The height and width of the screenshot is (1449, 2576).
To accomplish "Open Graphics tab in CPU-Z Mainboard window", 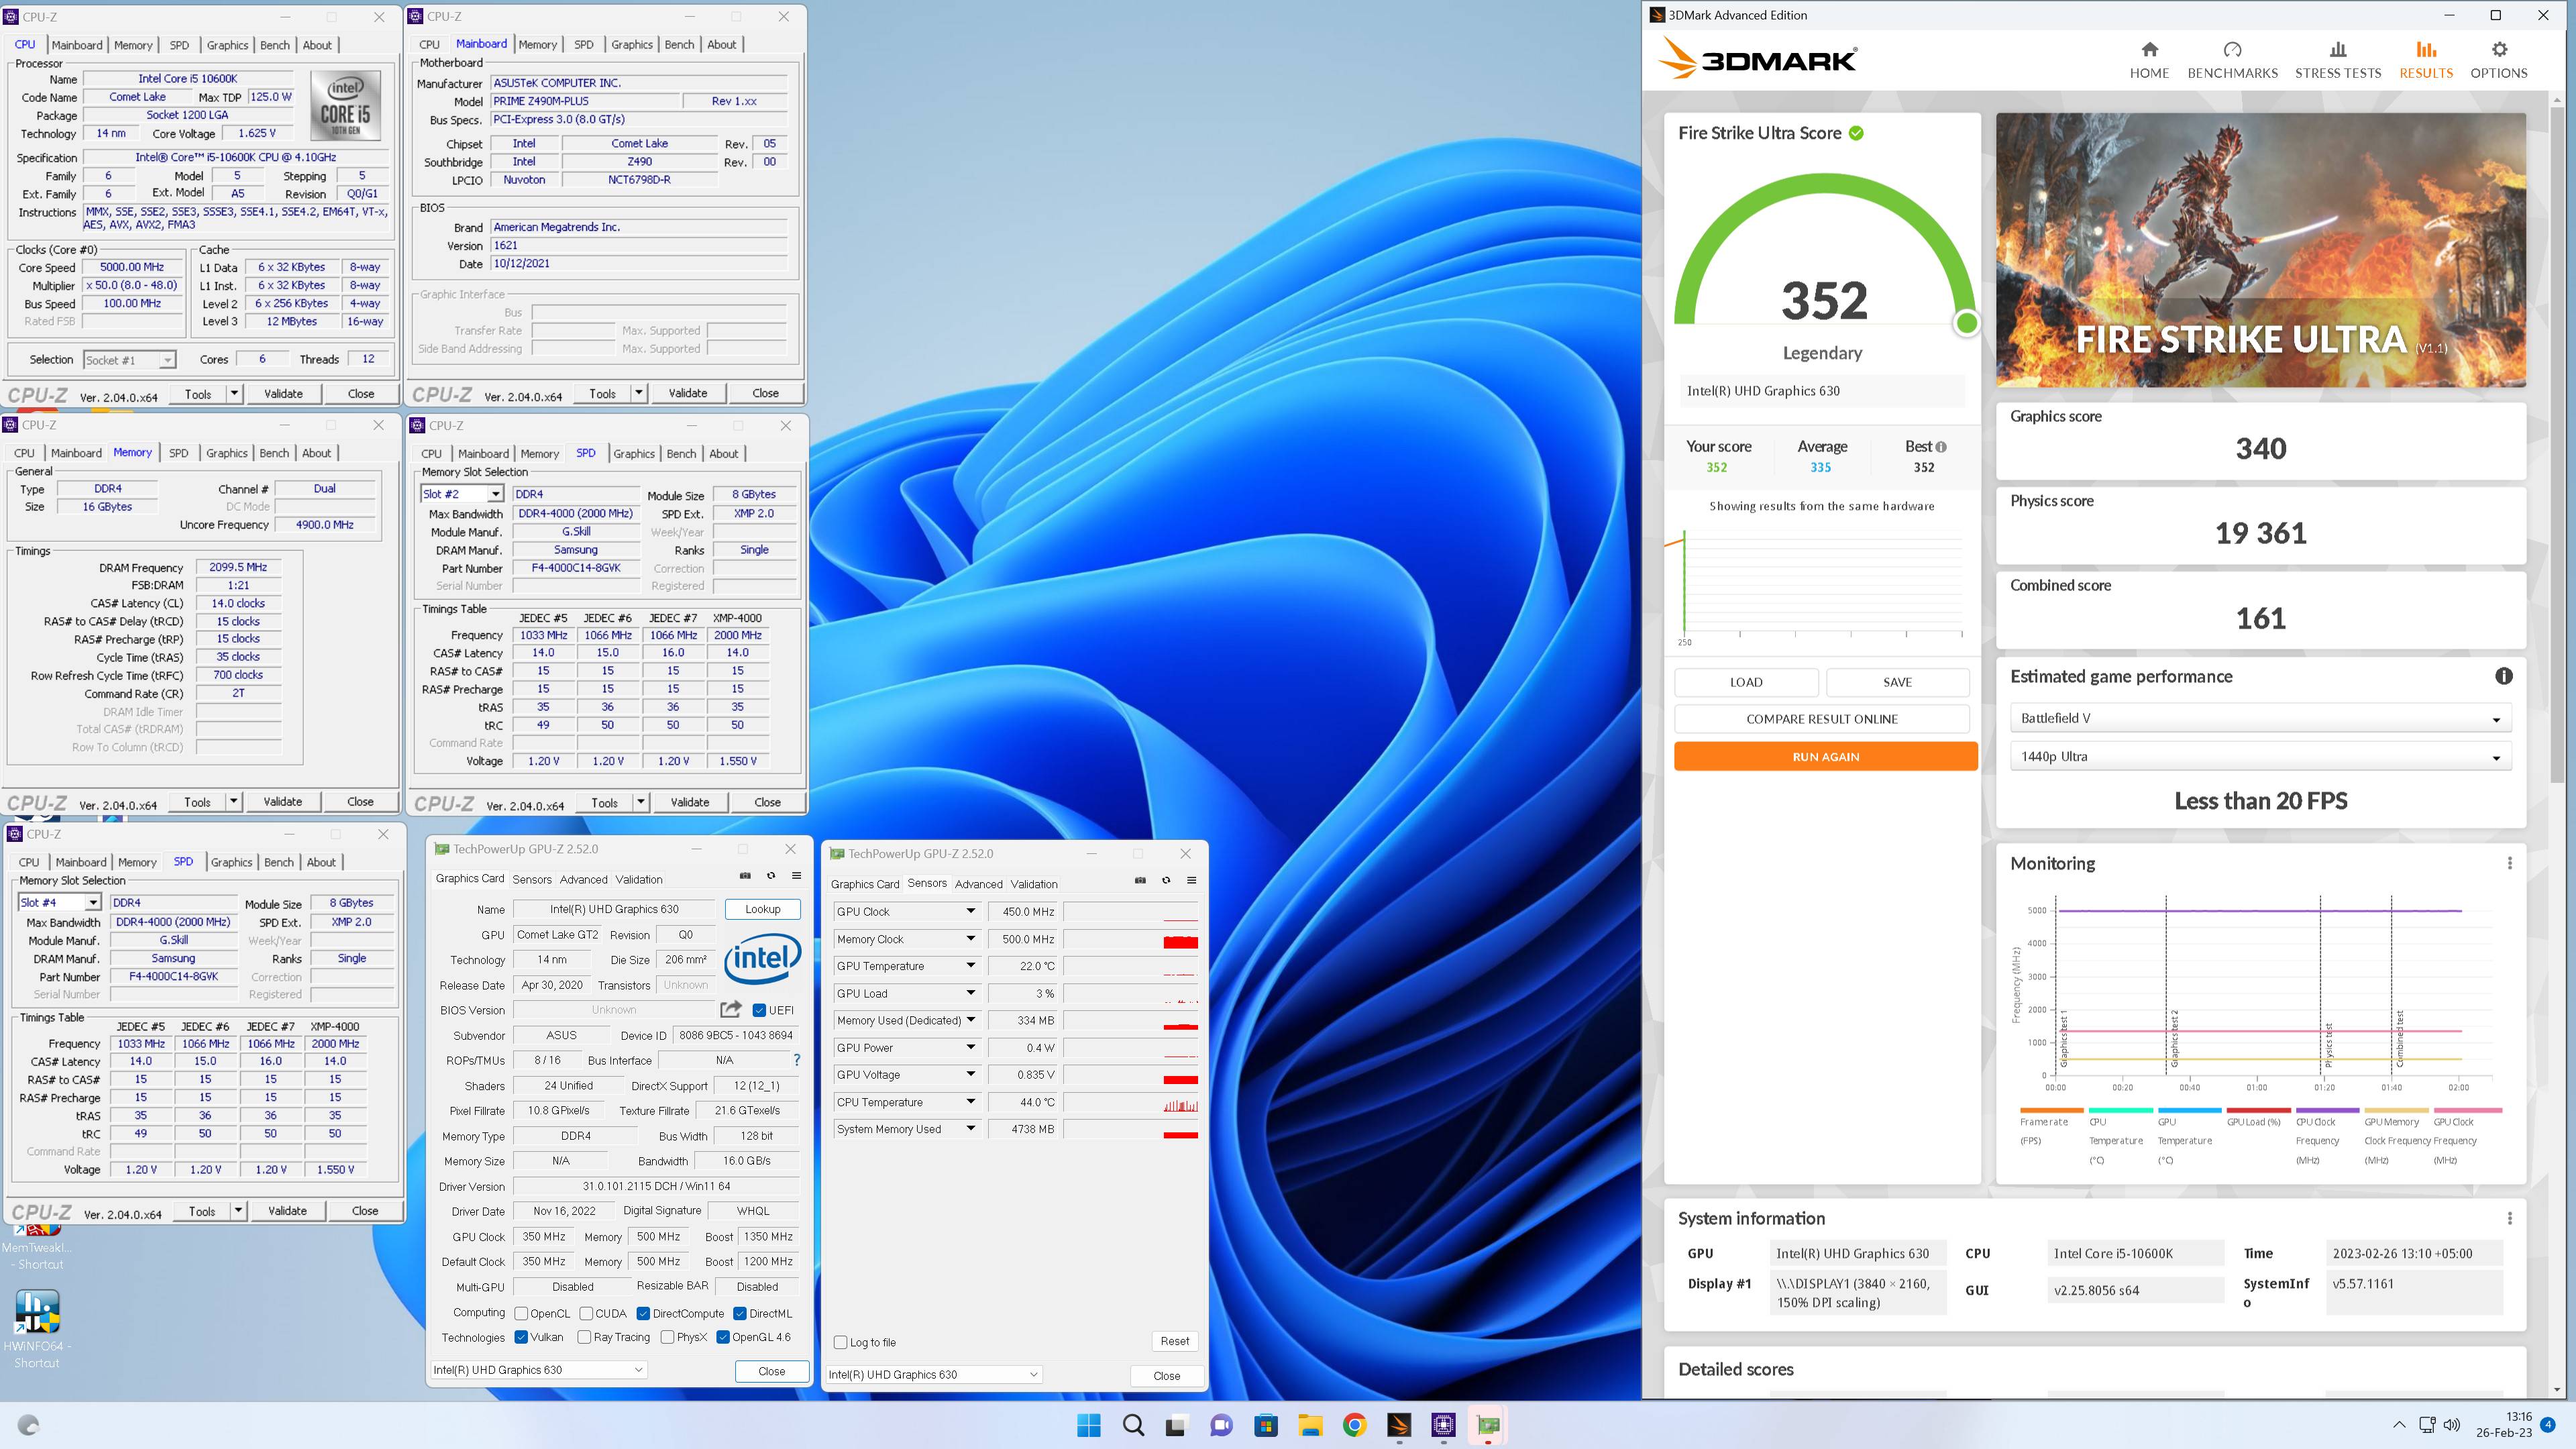I will (632, 44).
